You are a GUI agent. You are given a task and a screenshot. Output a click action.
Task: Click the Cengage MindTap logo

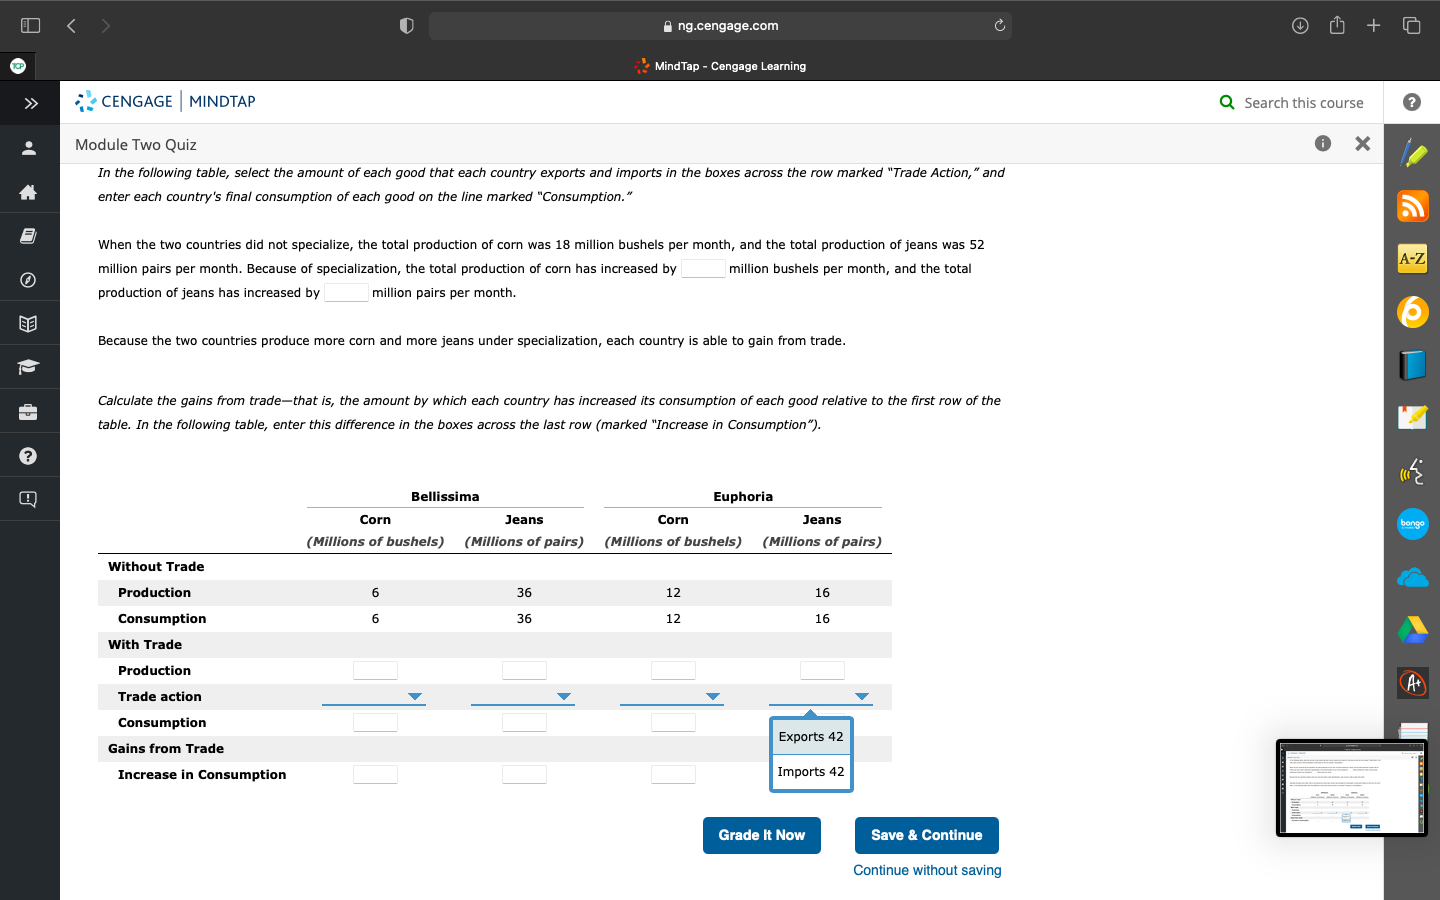(166, 101)
